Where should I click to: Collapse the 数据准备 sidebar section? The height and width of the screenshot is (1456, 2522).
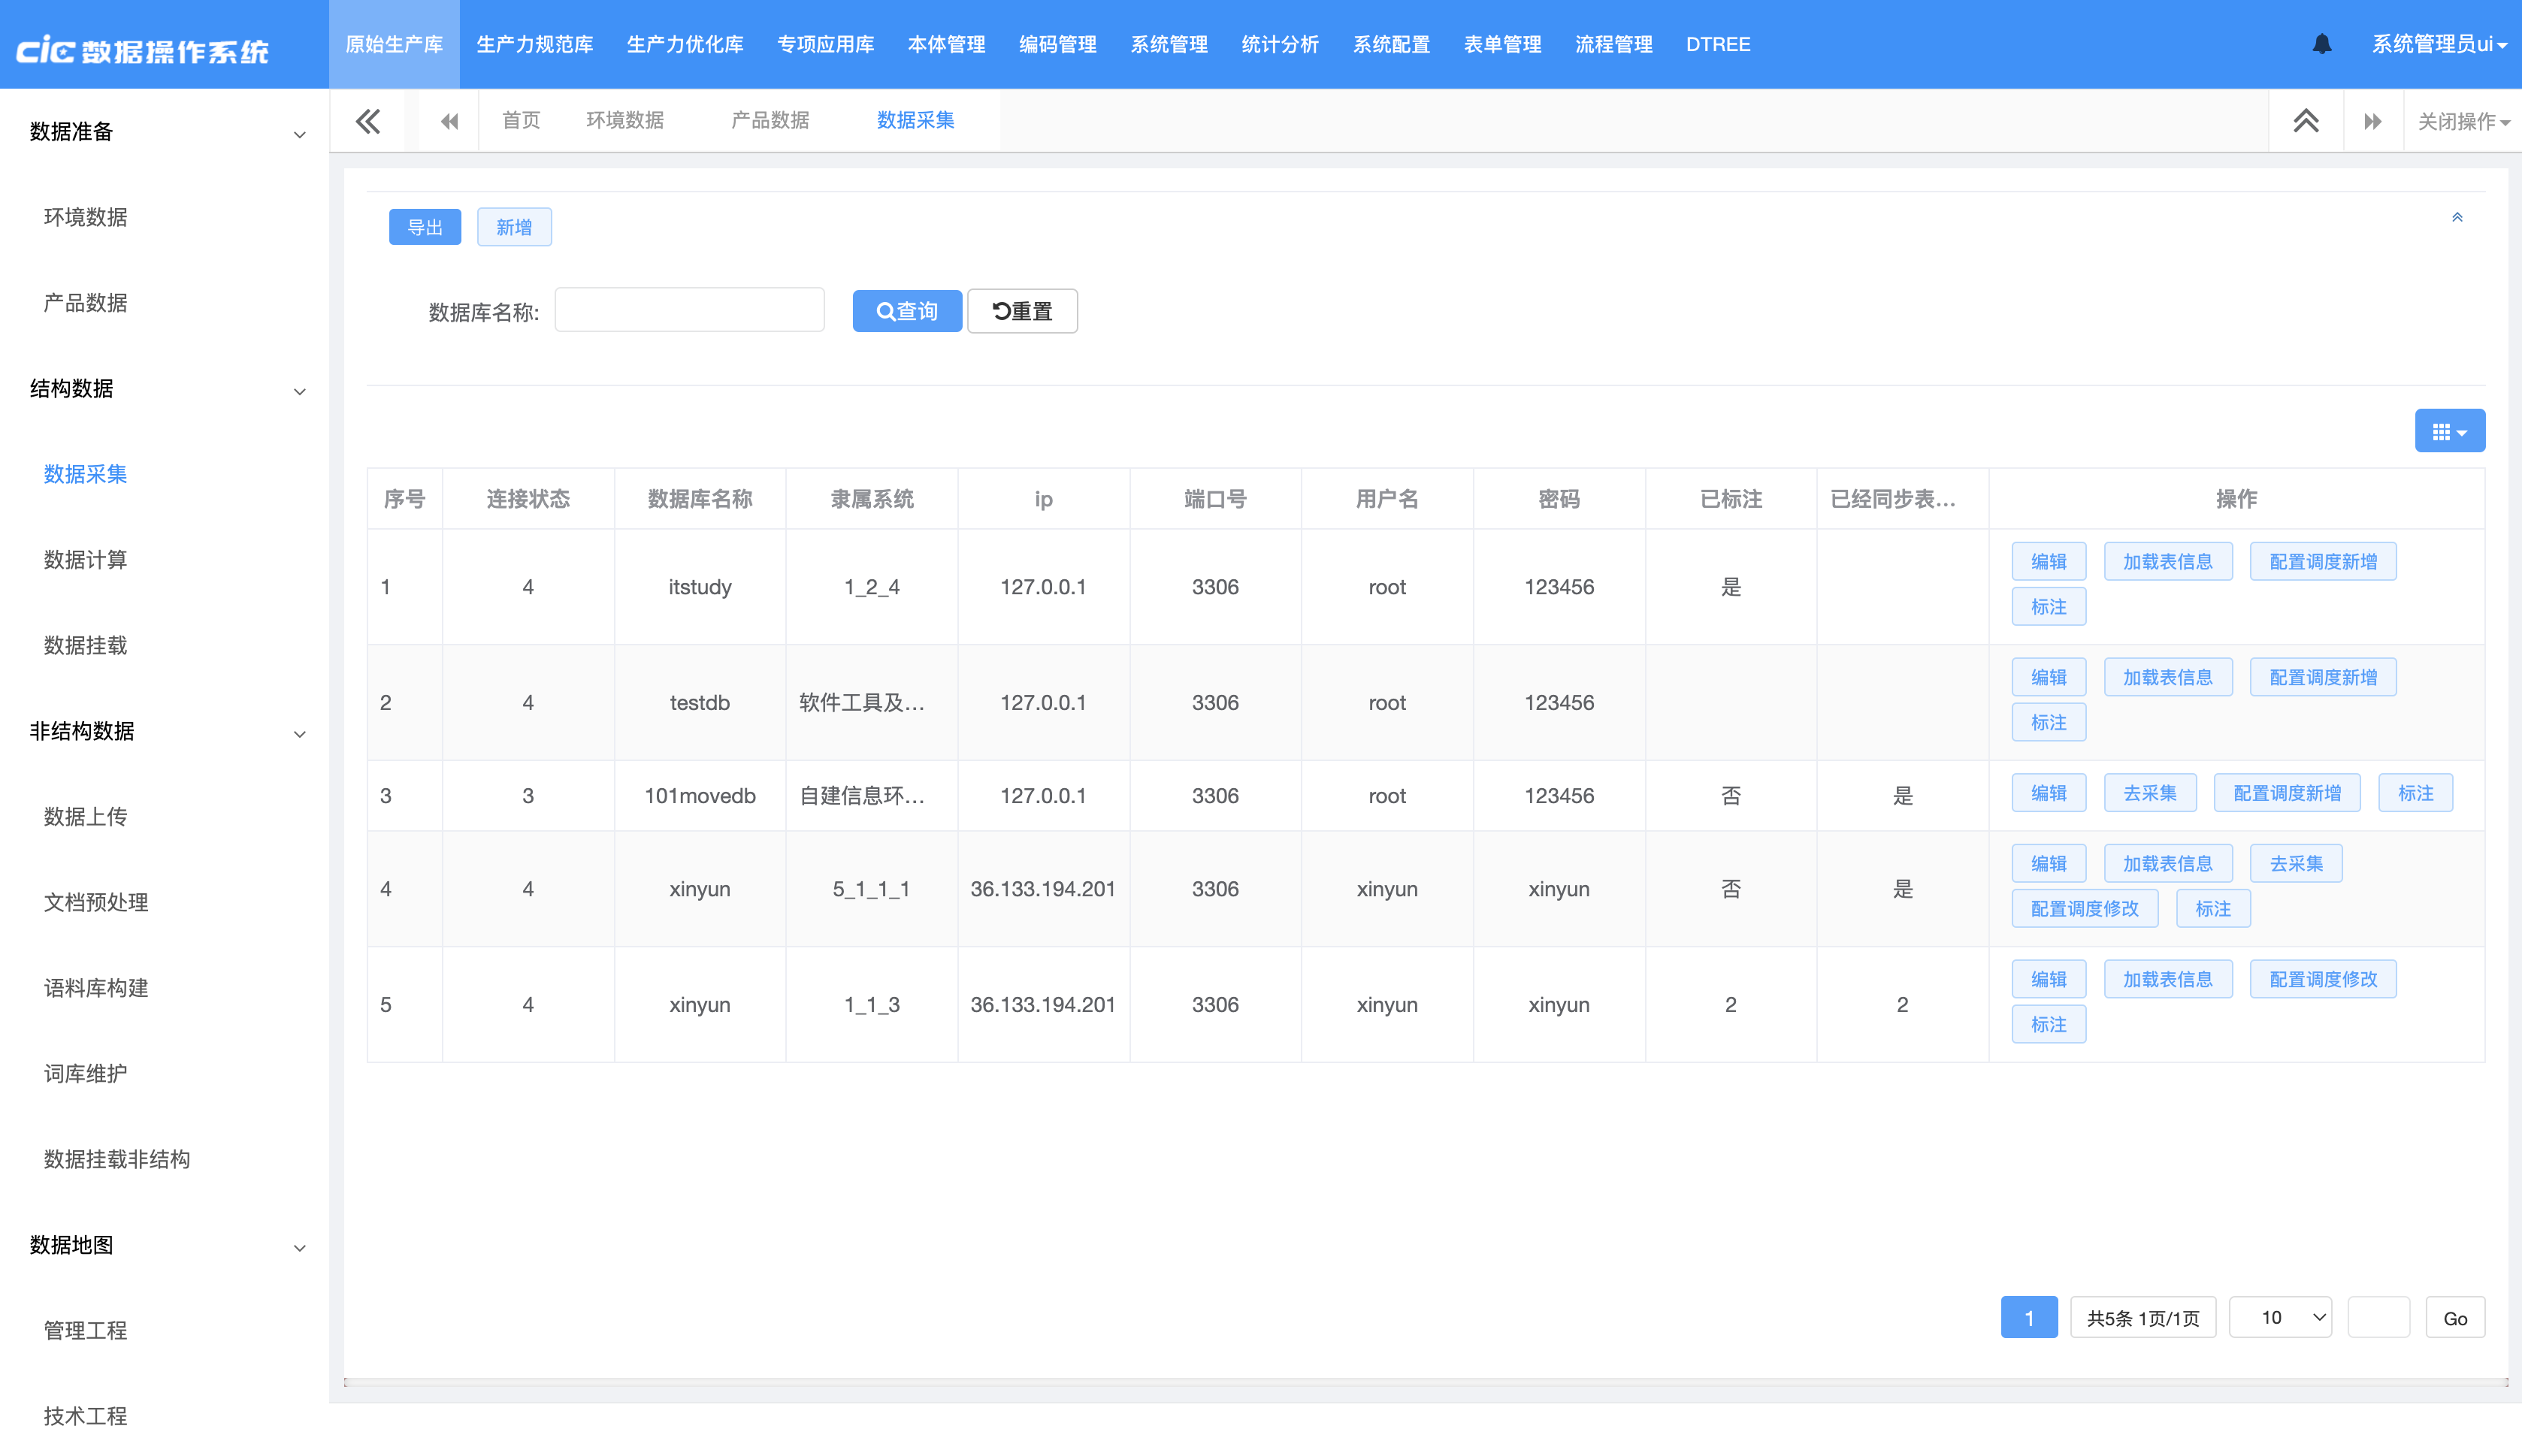tap(299, 134)
